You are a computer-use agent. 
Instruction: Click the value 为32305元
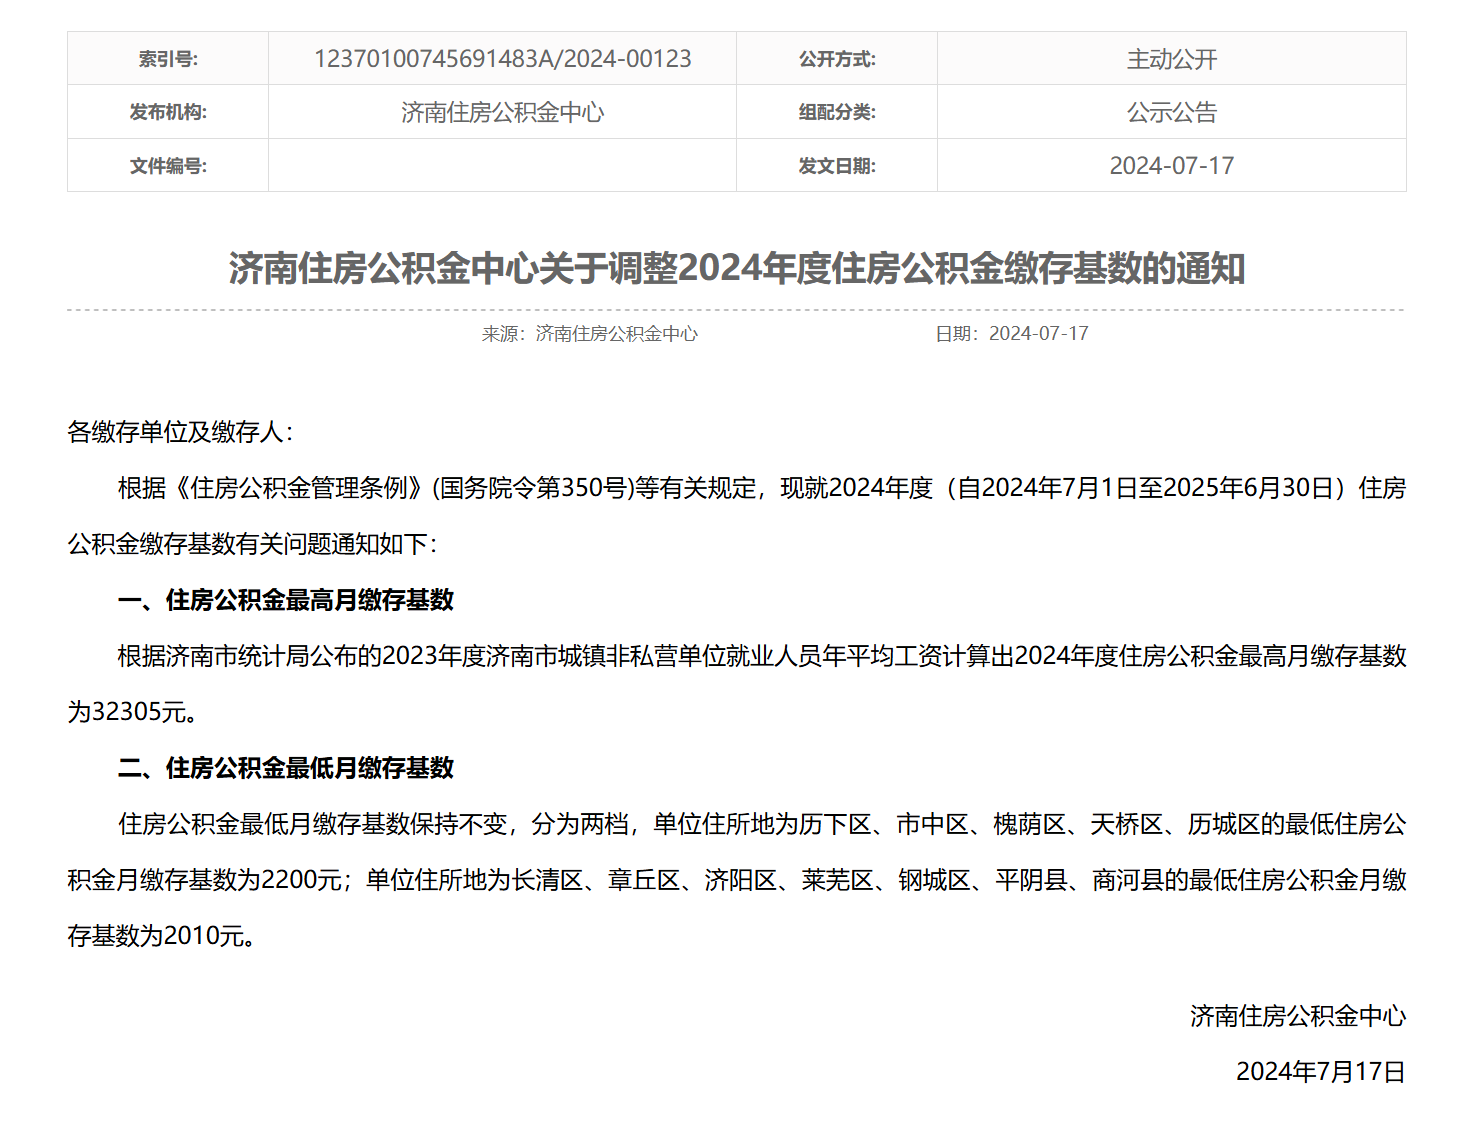pos(132,712)
